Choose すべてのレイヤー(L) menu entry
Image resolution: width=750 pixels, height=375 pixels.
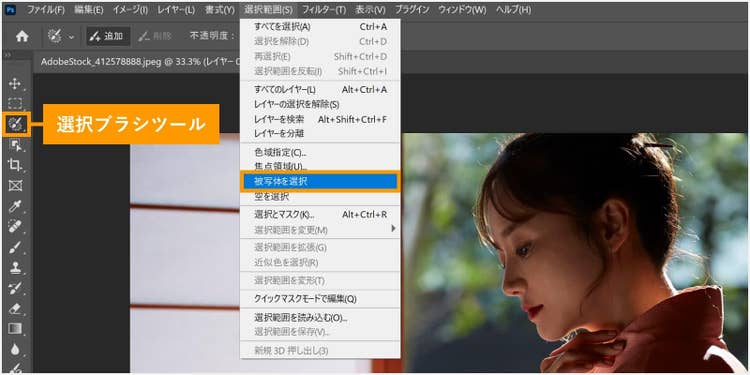(x=320, y=89)
